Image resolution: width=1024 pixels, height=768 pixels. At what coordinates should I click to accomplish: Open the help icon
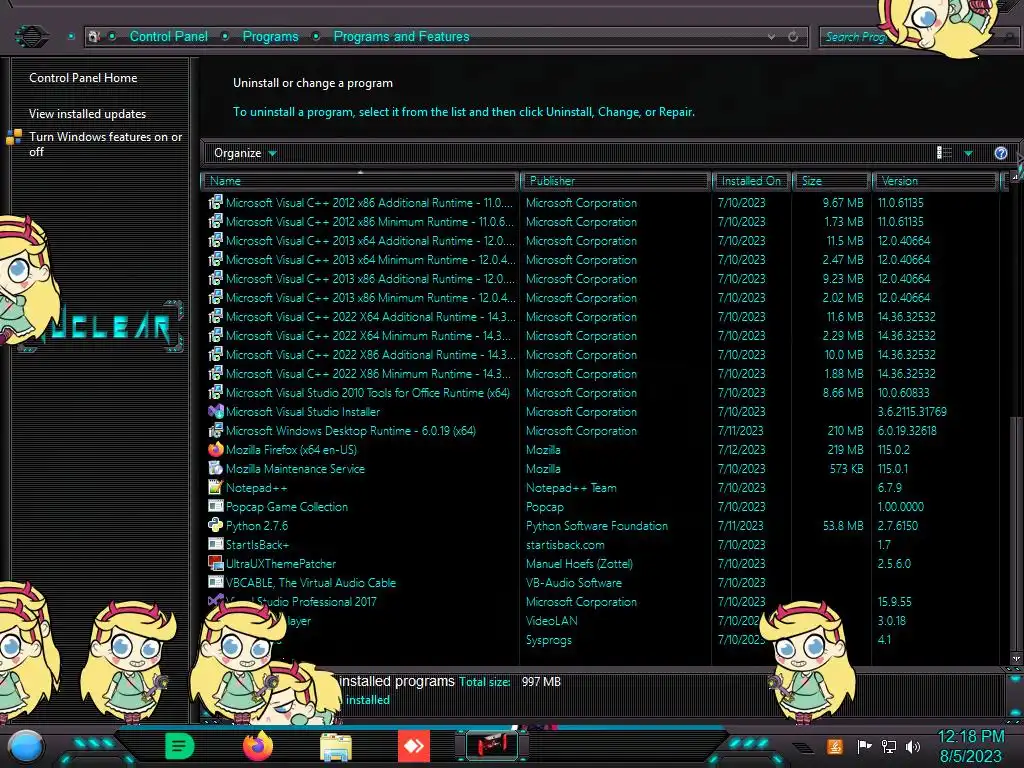click(x=1000, y=153)
